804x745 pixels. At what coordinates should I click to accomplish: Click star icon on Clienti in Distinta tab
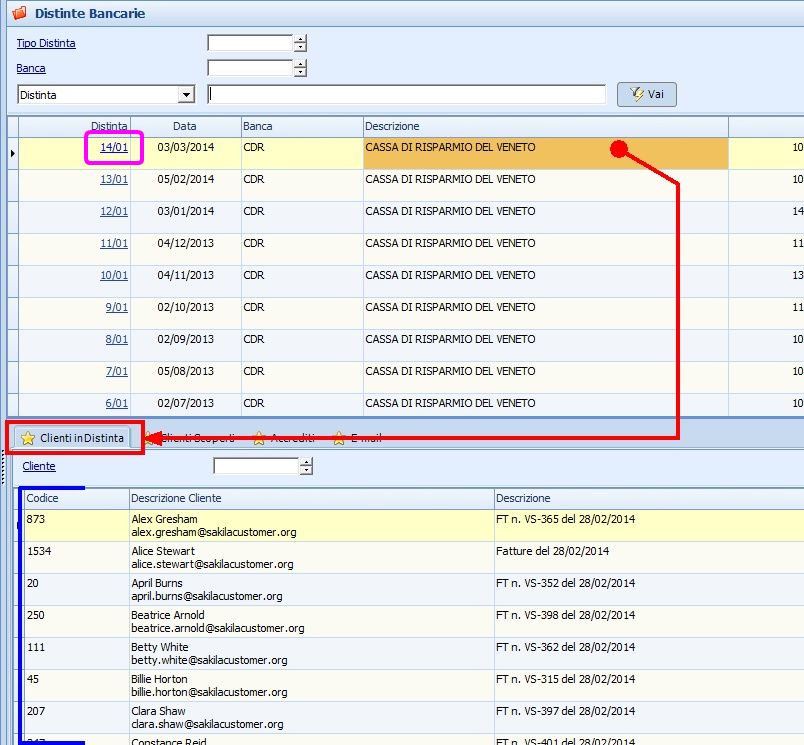[x=28, y=438]
